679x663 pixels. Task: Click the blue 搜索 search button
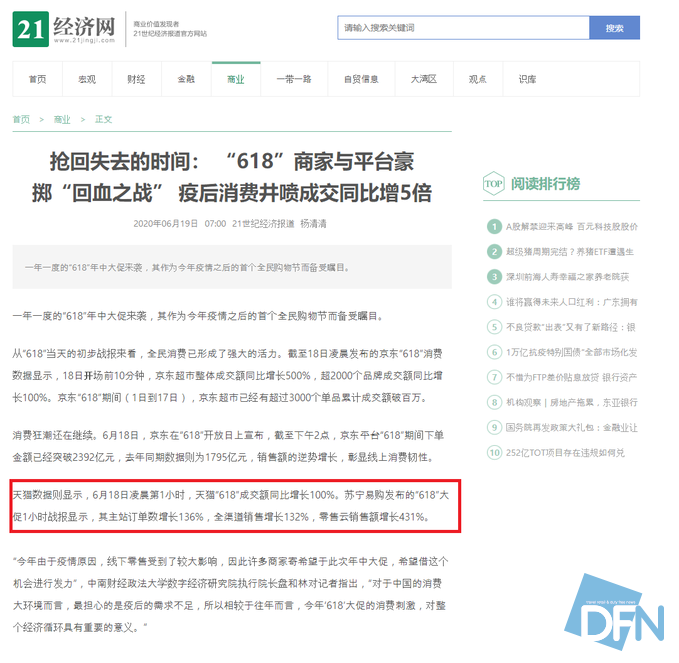point(614,28)
